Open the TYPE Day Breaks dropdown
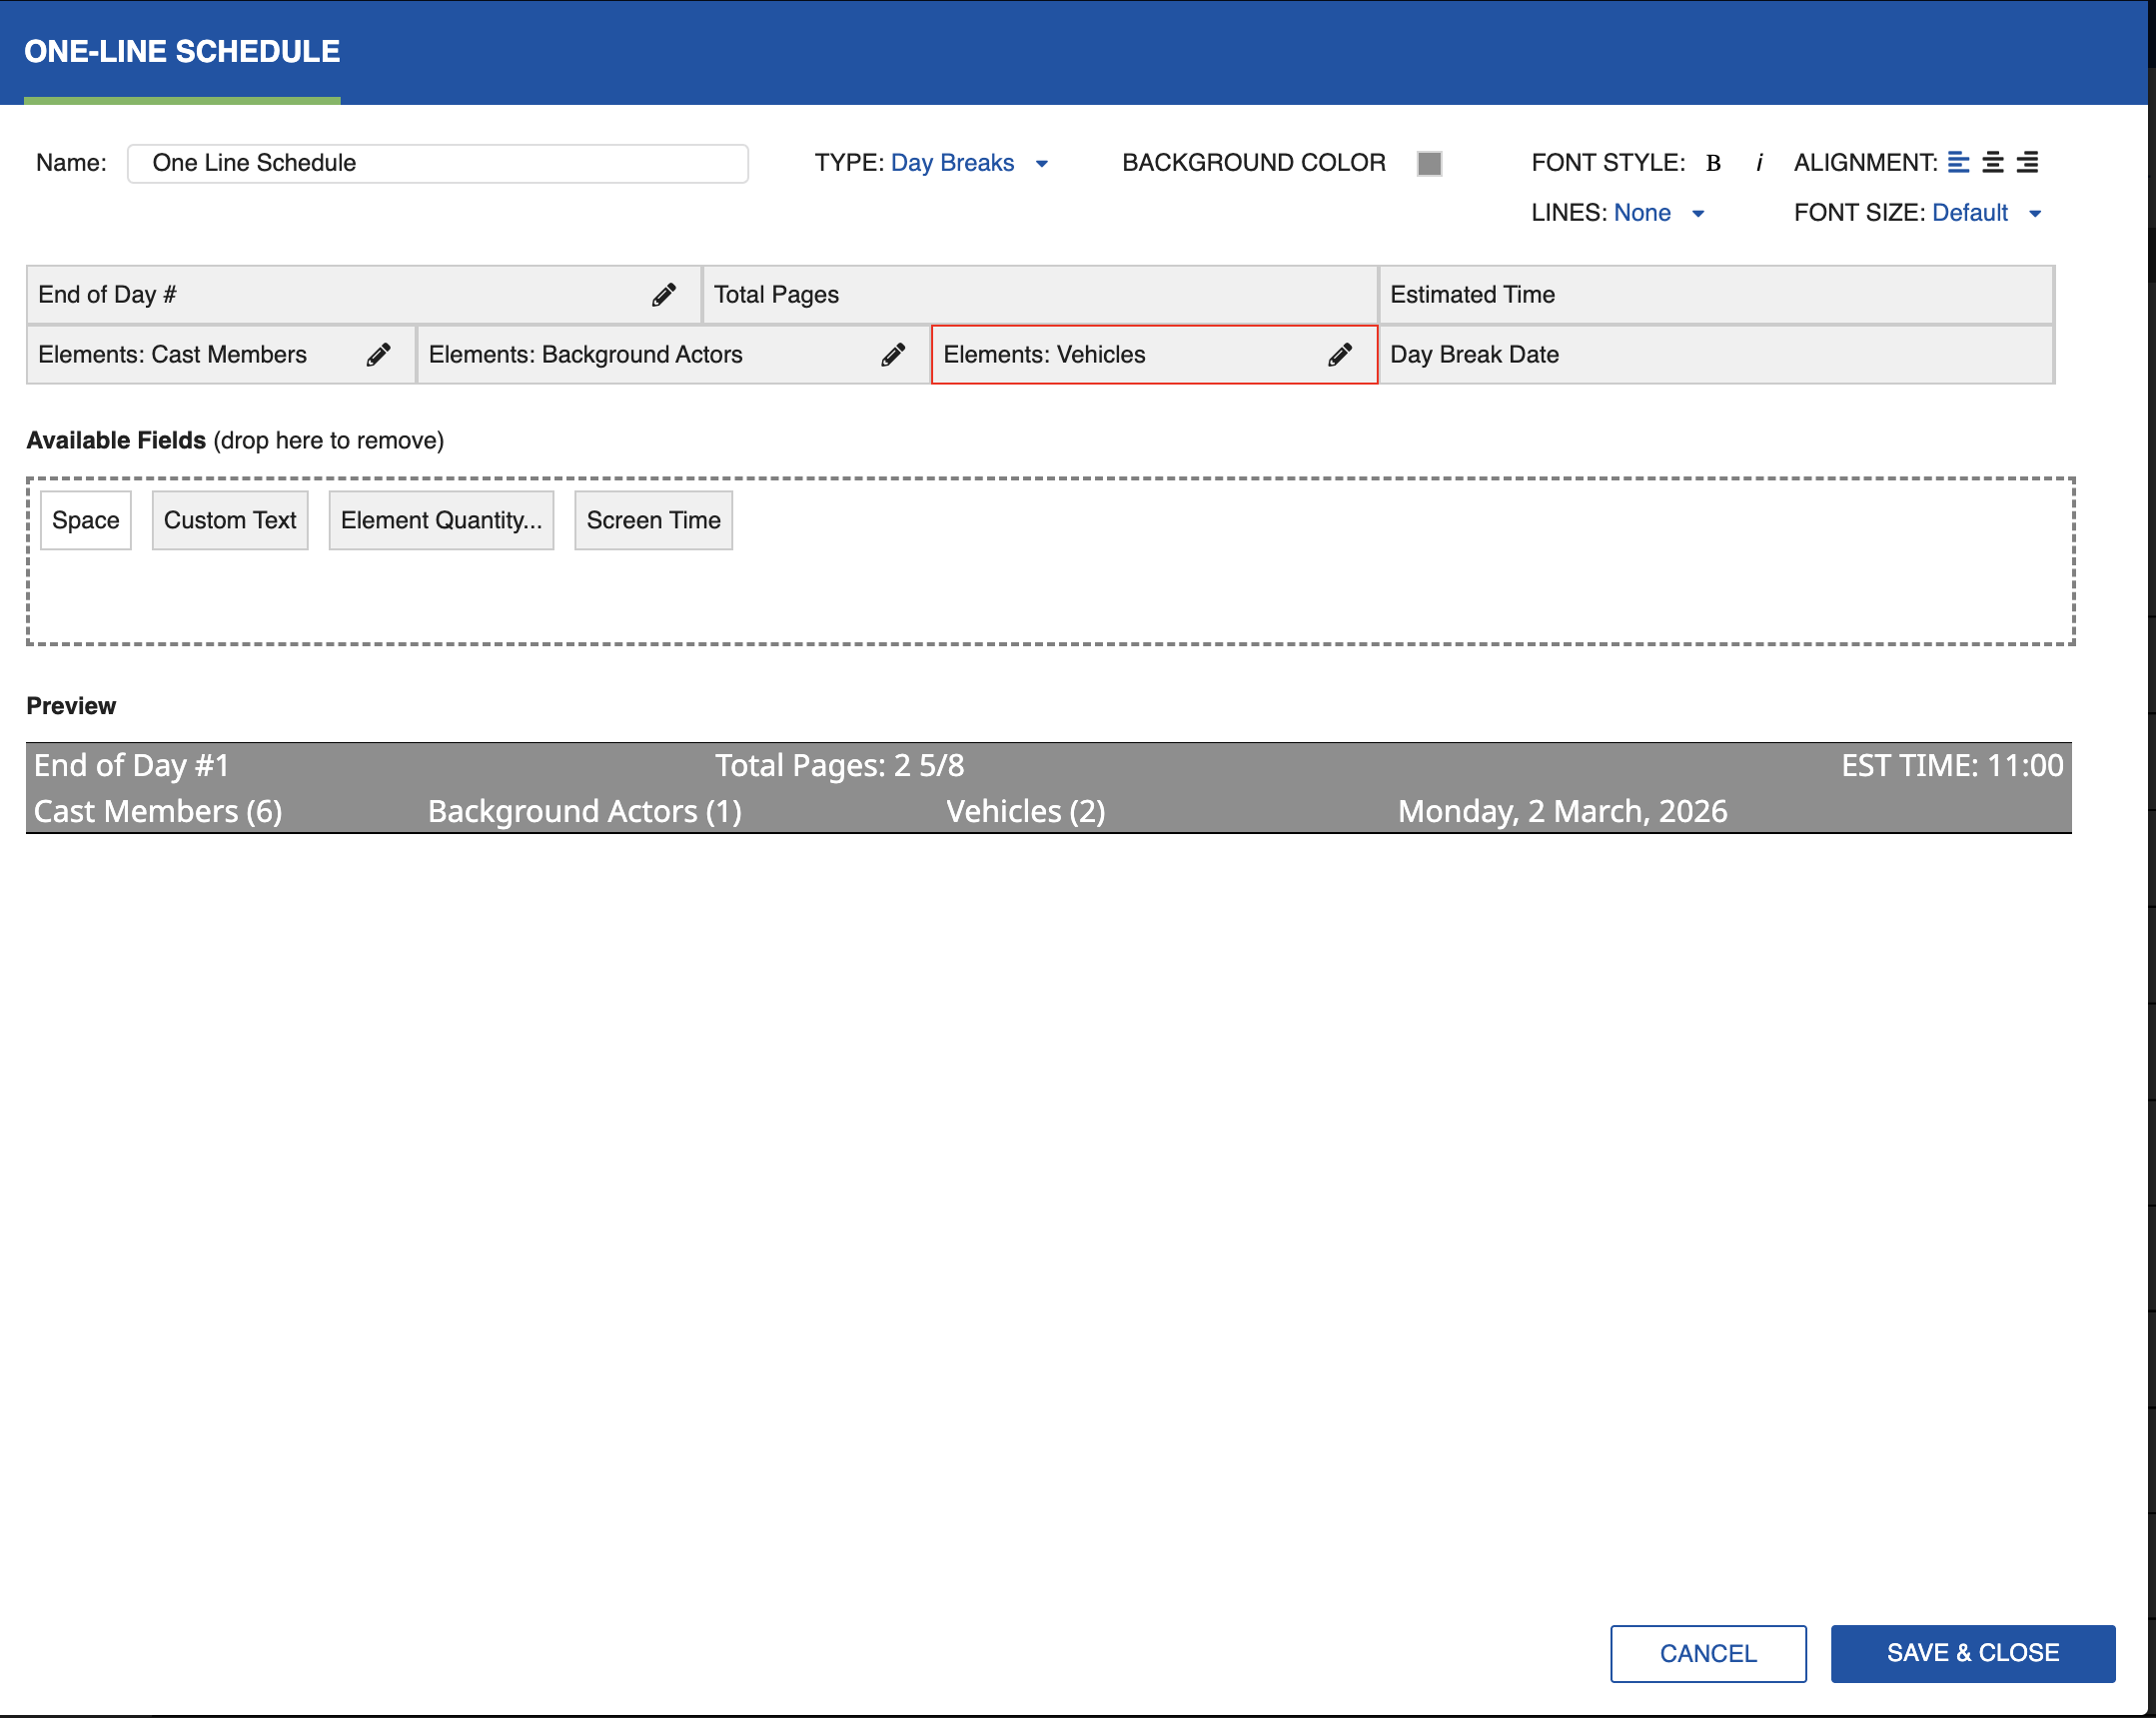Screen dimensions: 2156x1718 coord(953,163)
